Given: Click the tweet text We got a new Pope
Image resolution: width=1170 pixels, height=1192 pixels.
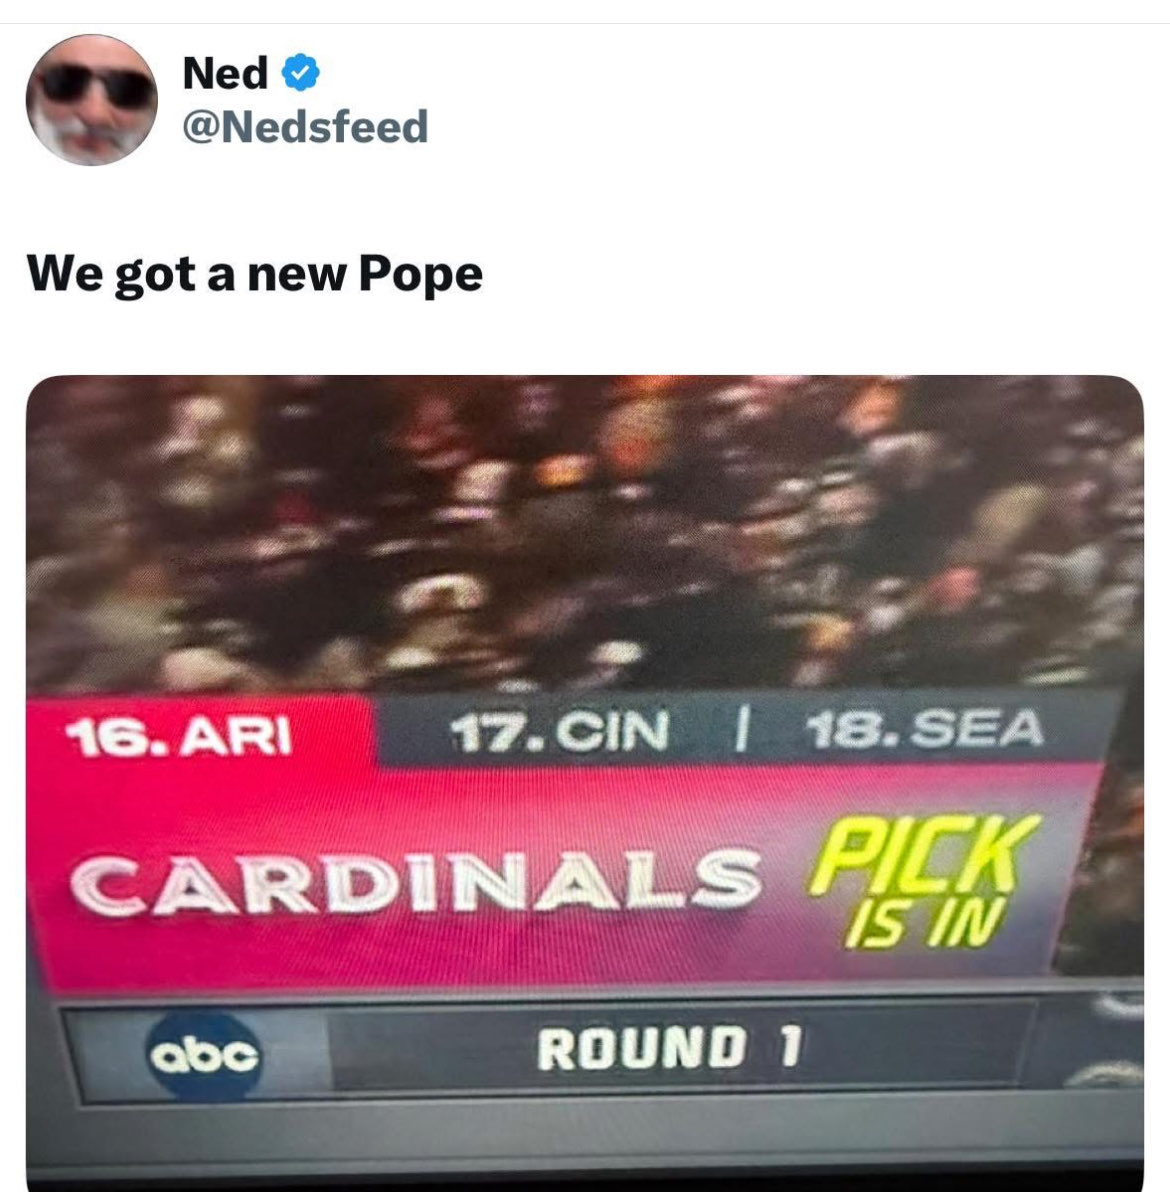Looking at the screenshot, I should pos(255,274).
